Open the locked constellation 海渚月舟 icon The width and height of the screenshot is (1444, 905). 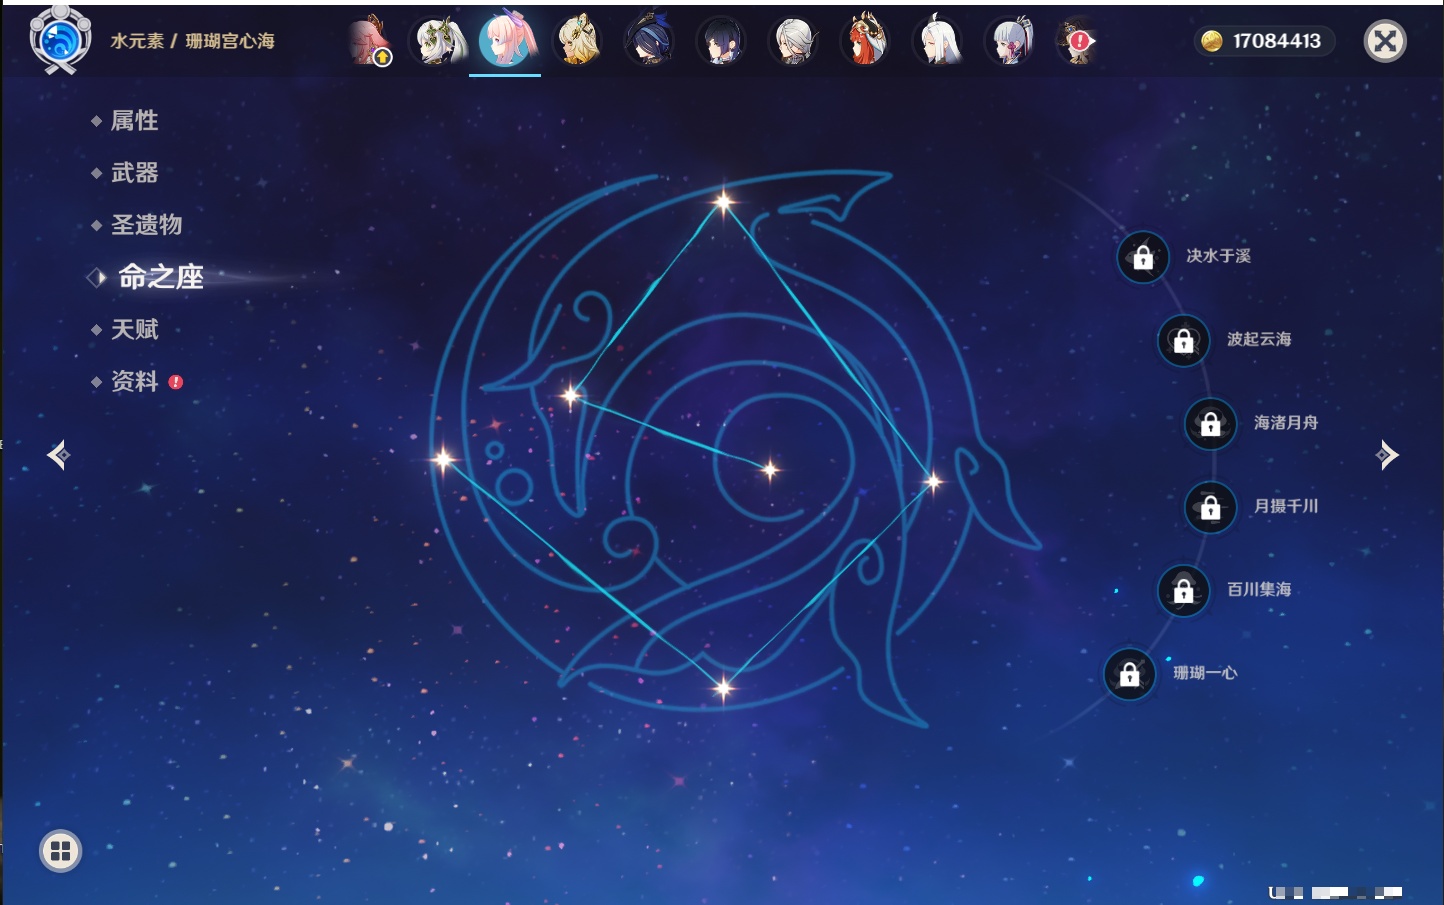[1210, 423]
